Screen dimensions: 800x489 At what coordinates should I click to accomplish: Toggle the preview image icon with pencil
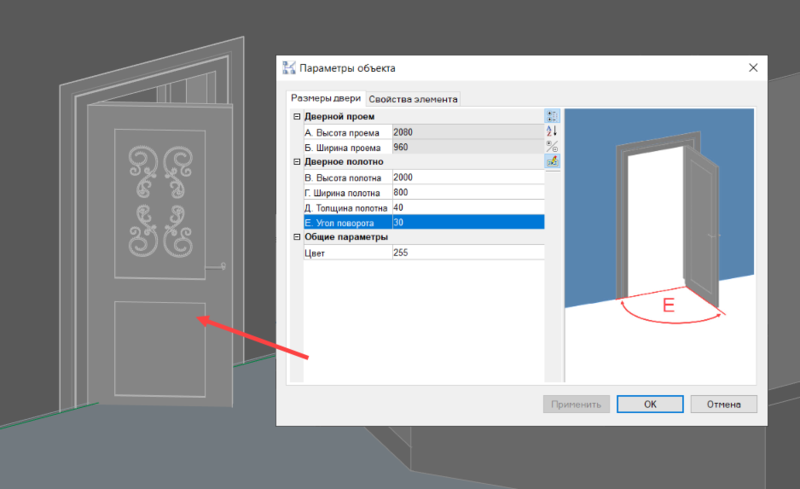coord(552,161)
